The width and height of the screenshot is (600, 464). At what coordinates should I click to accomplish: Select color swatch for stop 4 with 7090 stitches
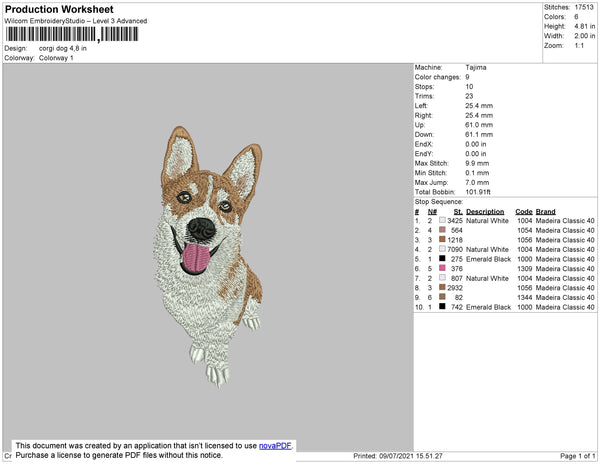(x=442, y=249)
